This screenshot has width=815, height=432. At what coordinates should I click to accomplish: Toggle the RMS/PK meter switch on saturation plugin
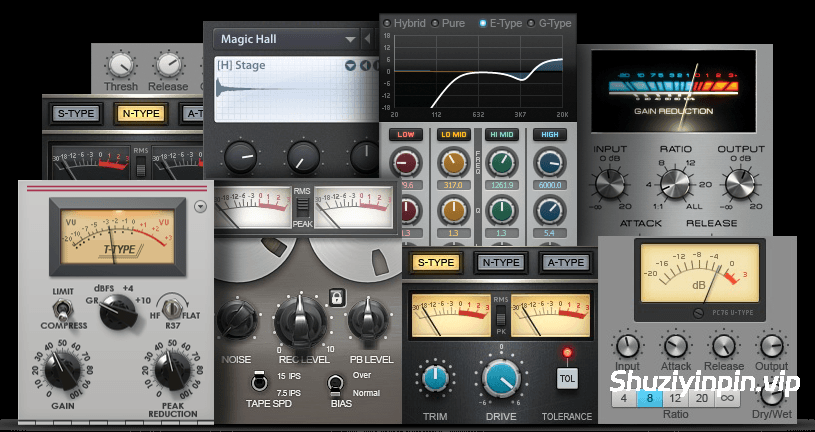pos(501,316)
